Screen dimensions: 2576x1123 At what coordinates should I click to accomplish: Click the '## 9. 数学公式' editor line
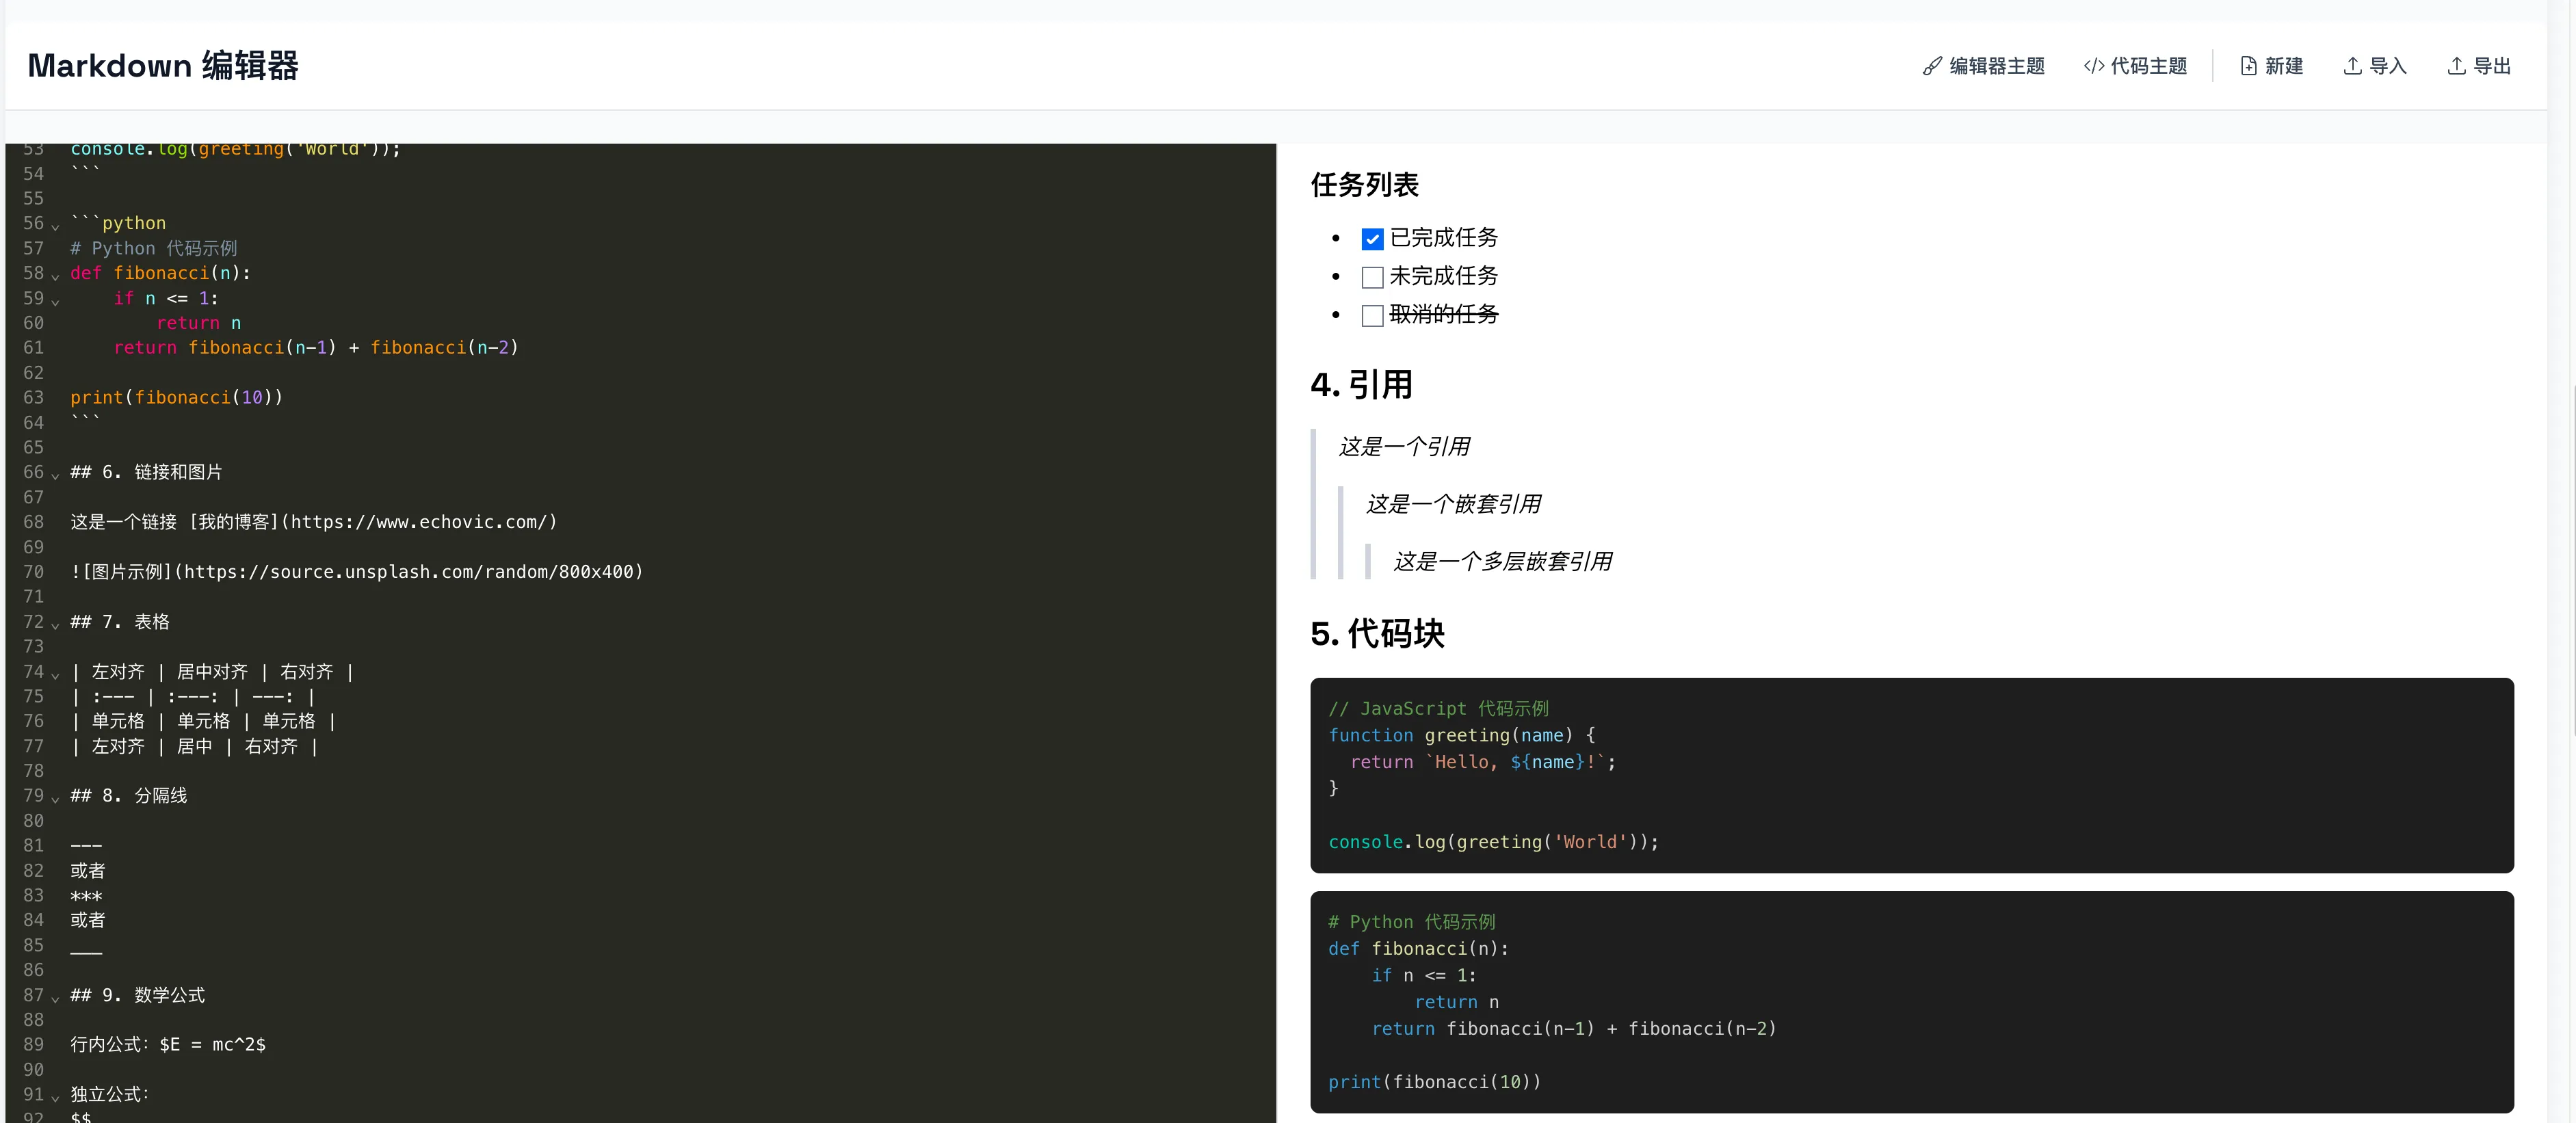[x=138, y=995]
